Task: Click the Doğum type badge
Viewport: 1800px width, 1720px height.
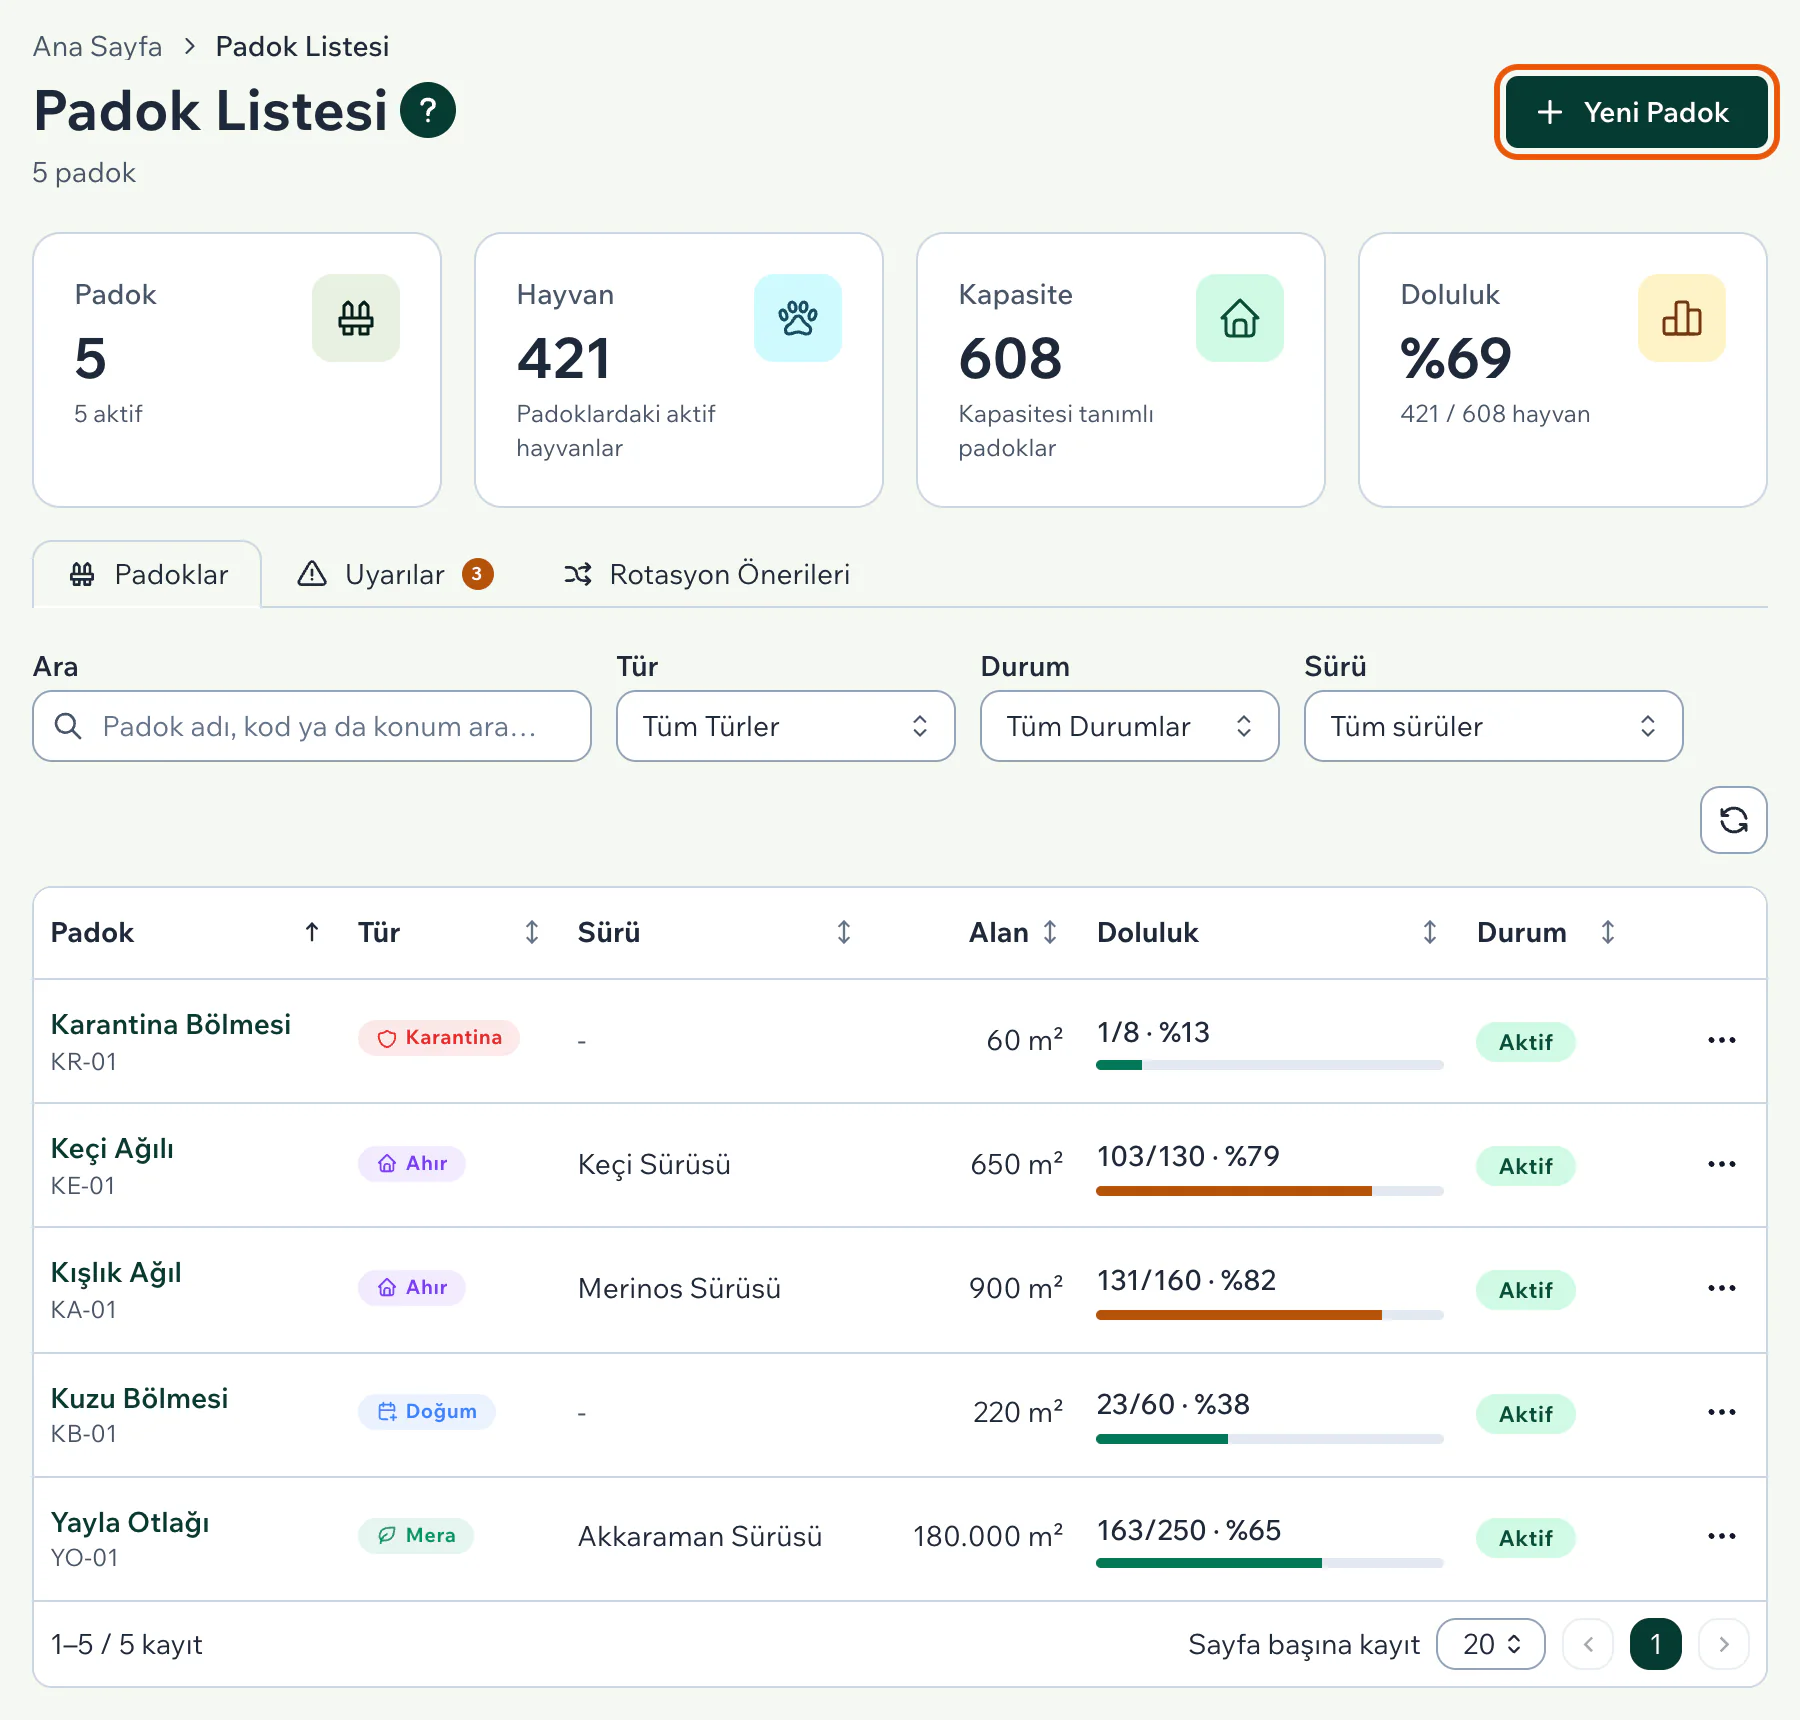Action: tap(427, 1411)
